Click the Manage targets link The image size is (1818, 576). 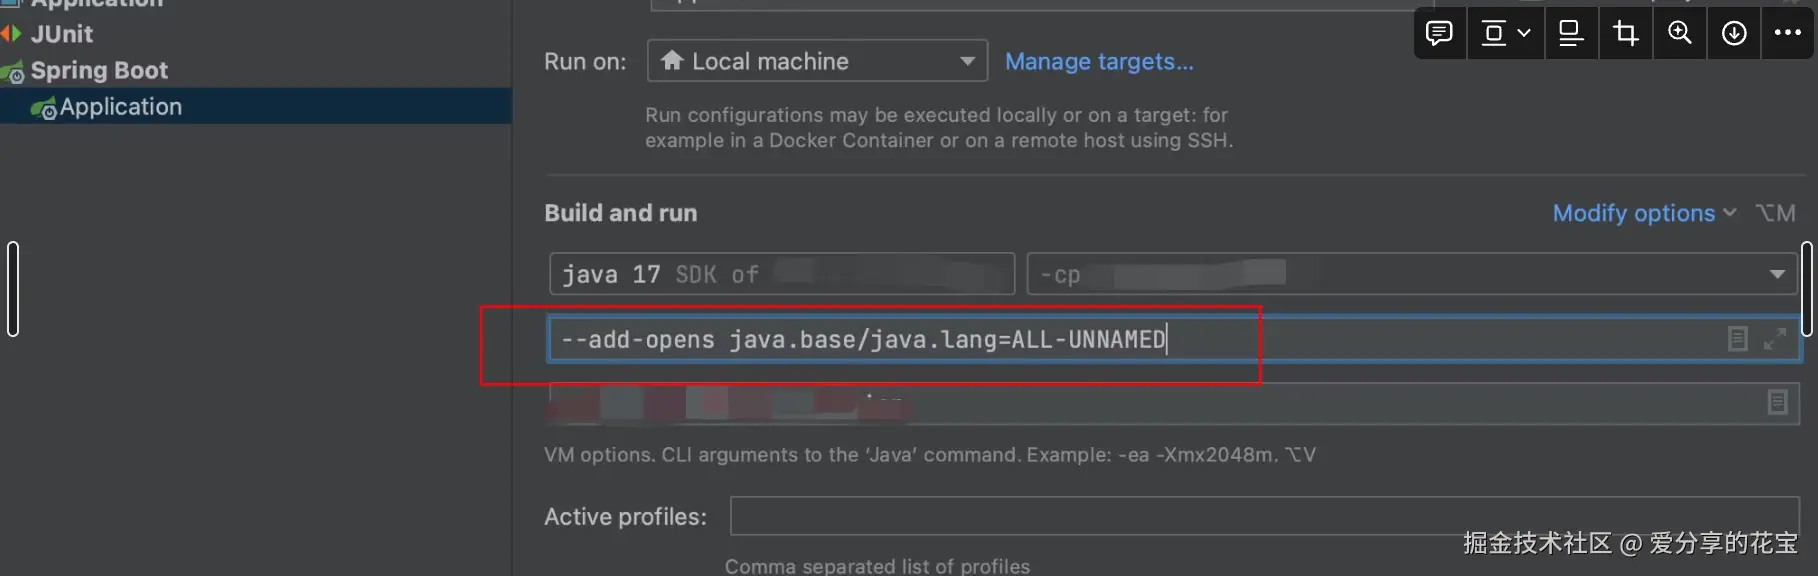click(1099, 61)
